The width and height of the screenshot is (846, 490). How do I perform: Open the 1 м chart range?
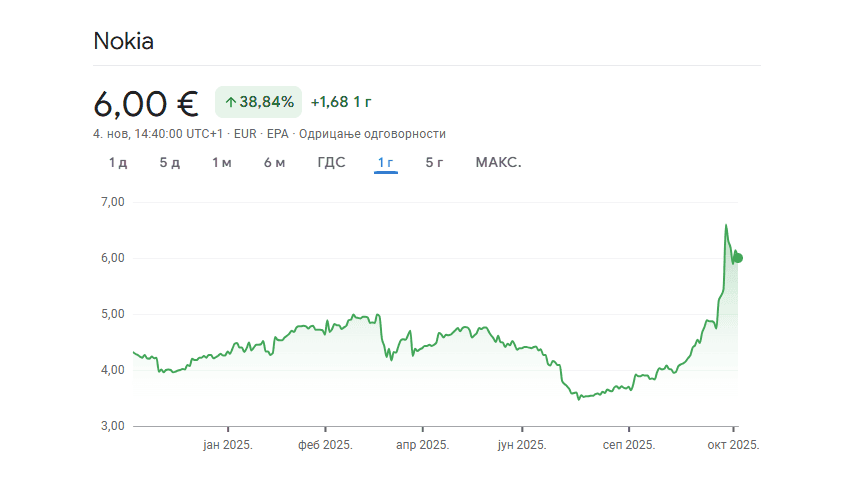click(221, 163)
